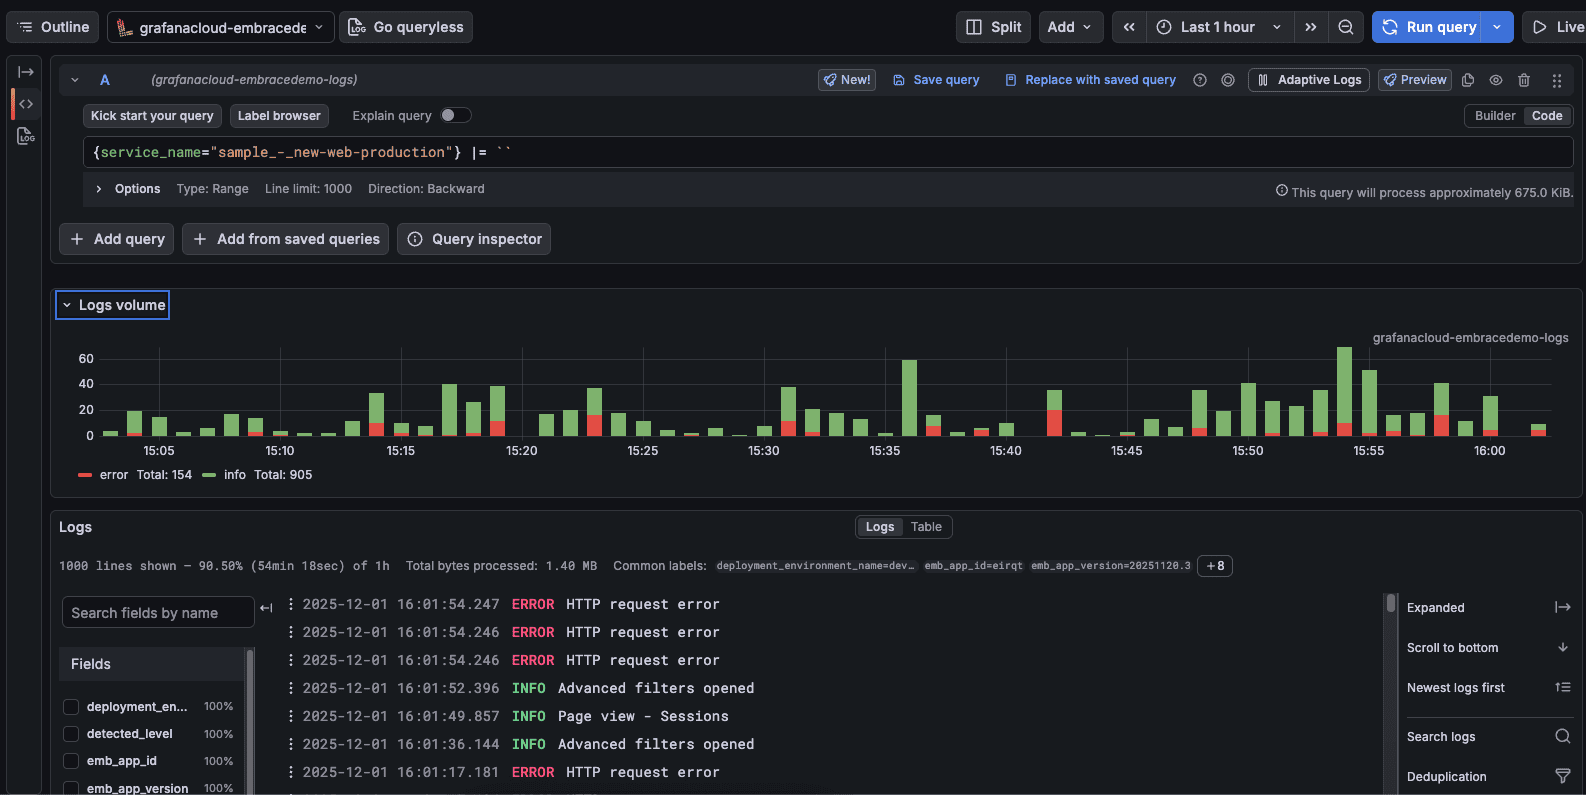Collapse the Expanded log controls
1586x795 pixels.
[x=1489, y=608]
